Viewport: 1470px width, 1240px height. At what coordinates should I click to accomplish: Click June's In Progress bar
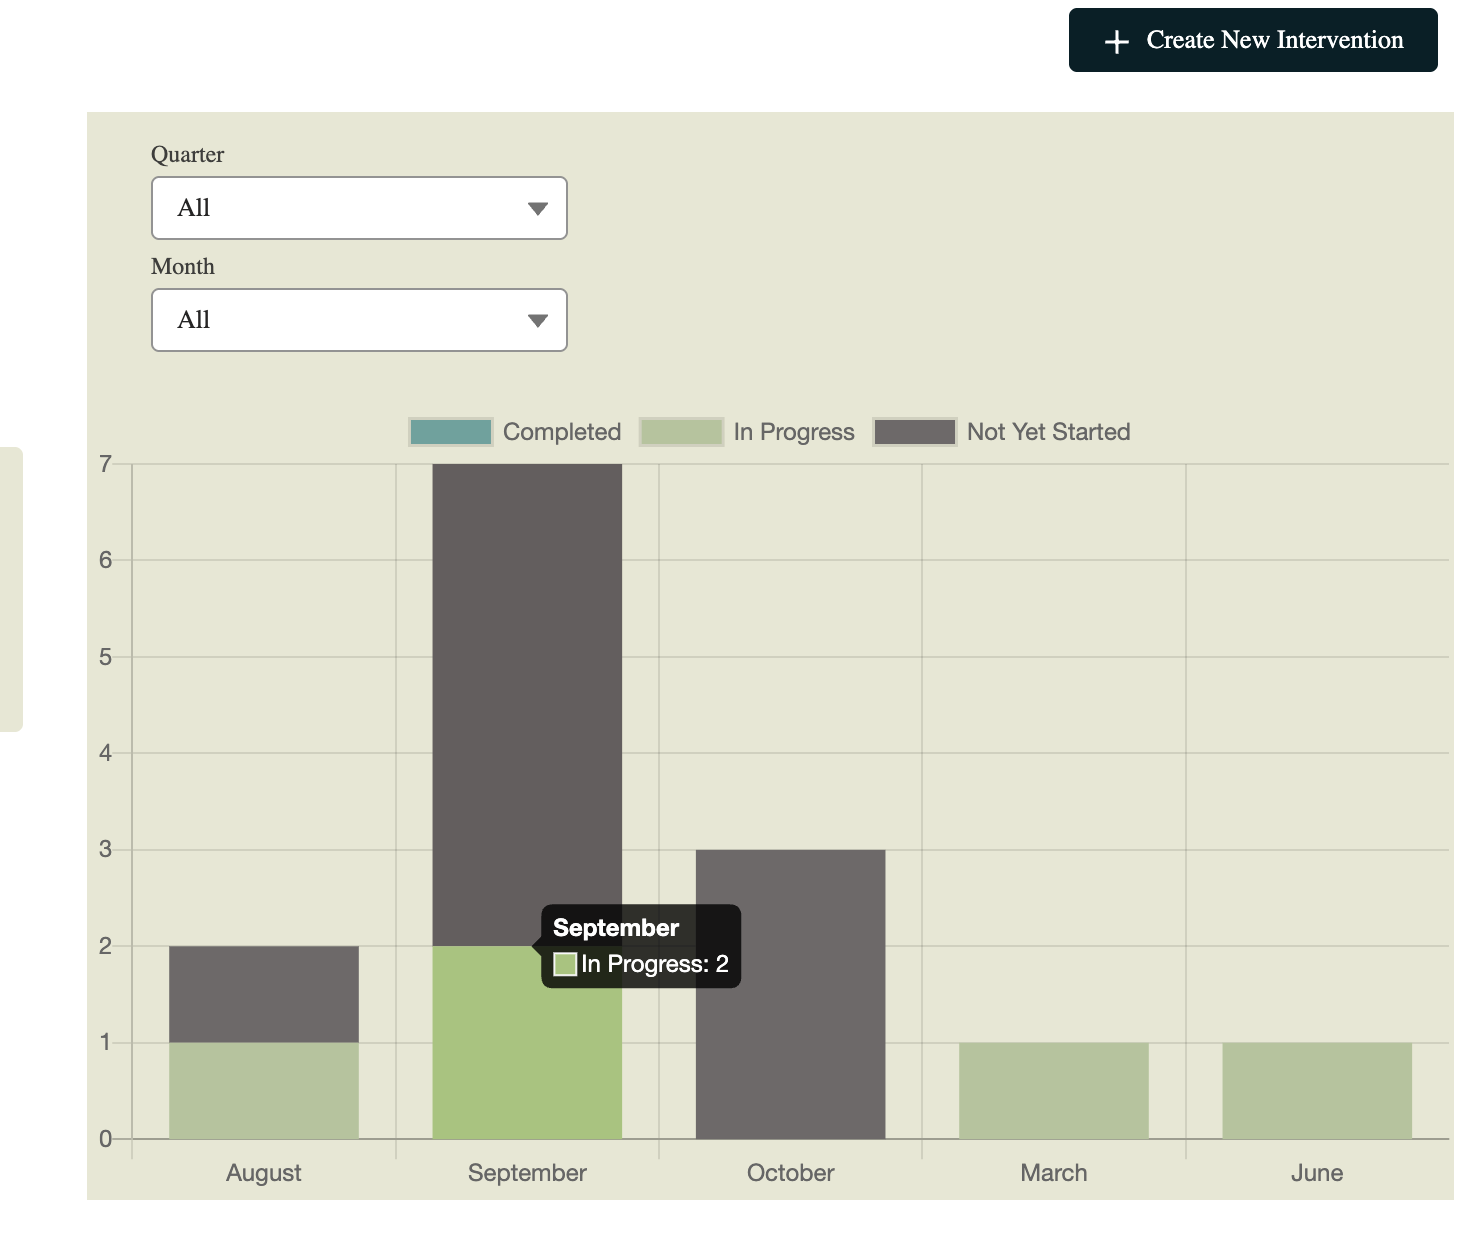pyautogui.click(x=1317, y=1091)
